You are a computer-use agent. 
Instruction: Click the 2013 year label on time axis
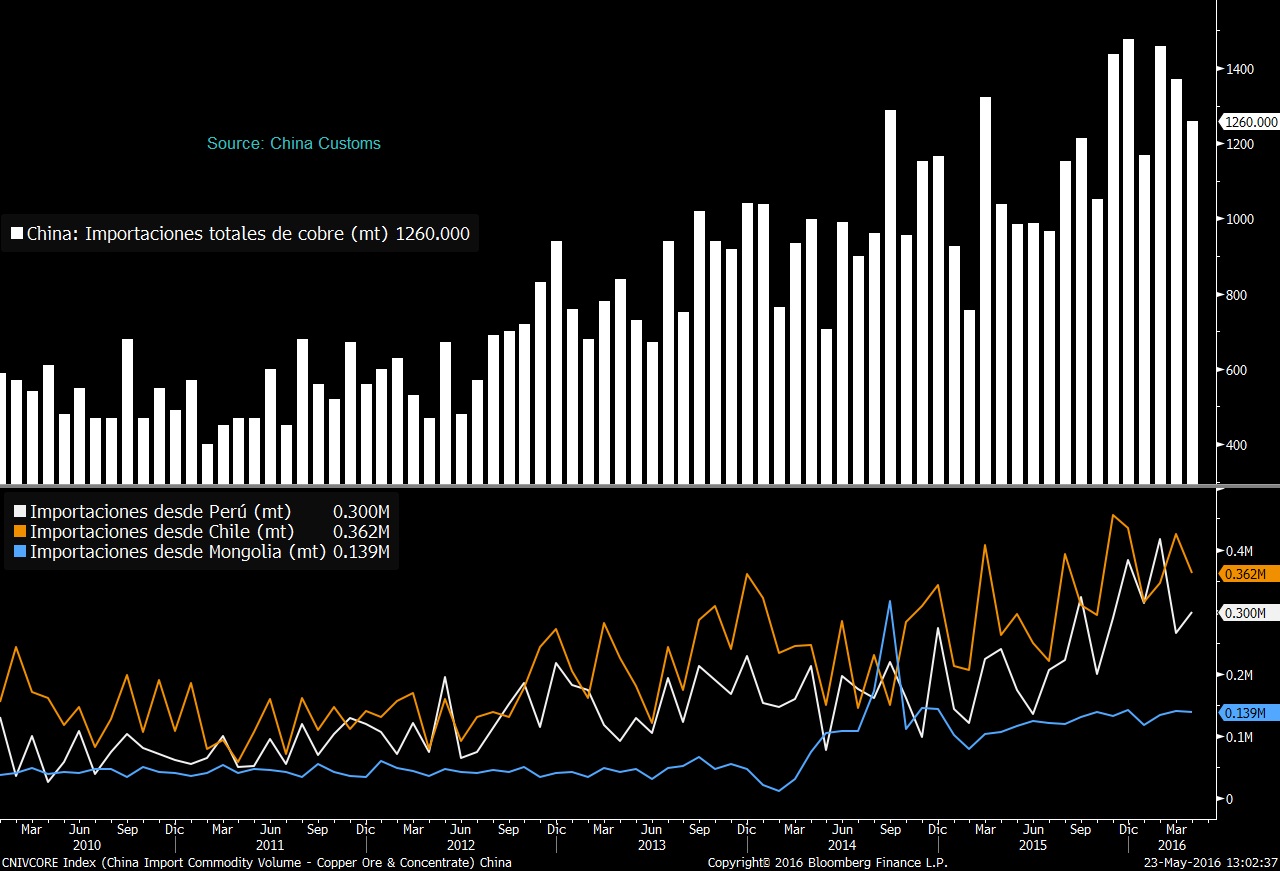(651, 845)
